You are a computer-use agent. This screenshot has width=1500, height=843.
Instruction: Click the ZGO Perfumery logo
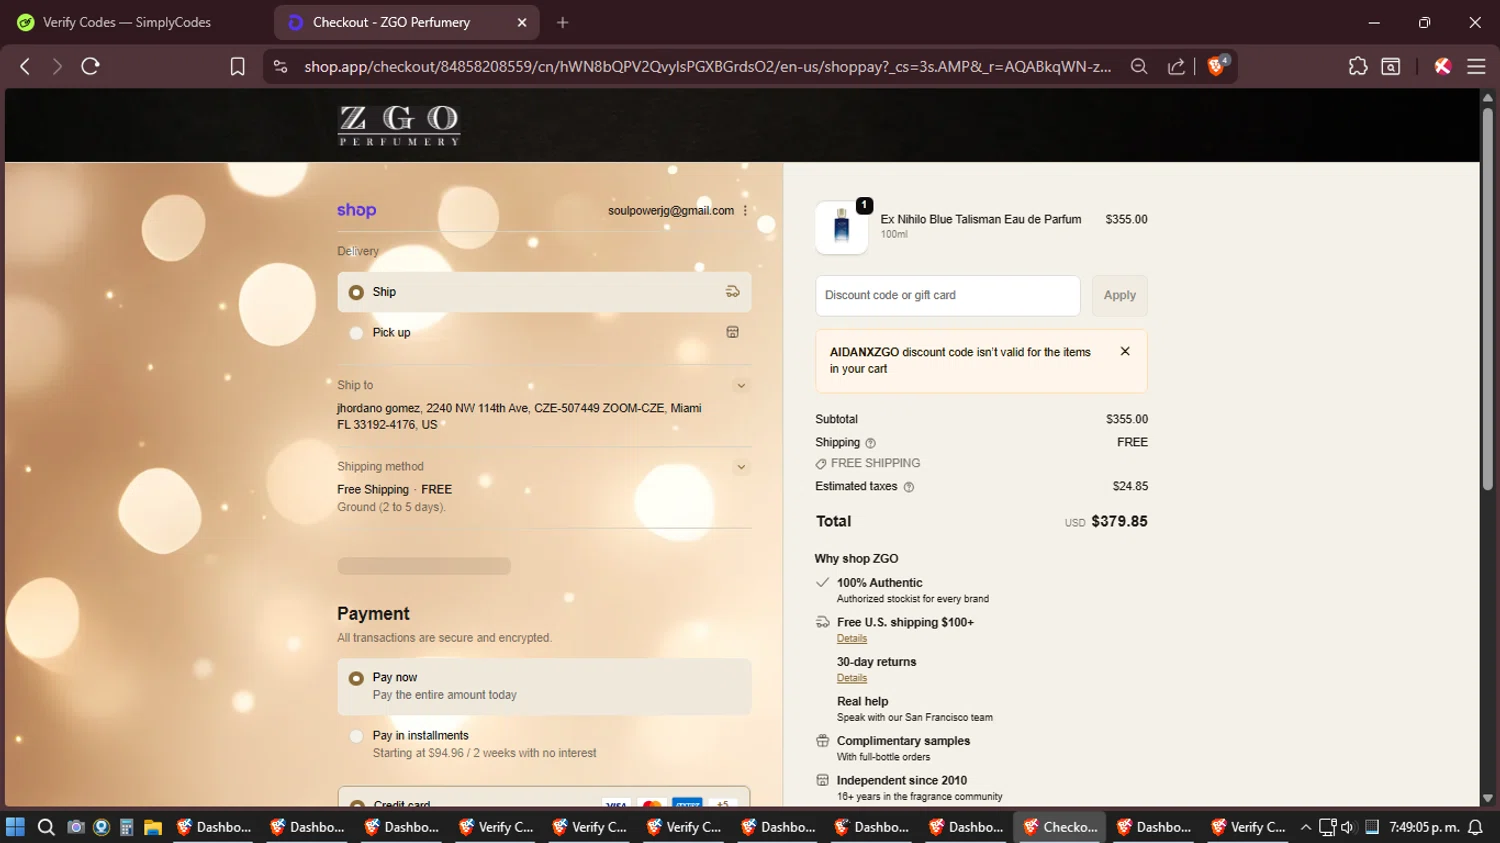click(x=399, y=125)
